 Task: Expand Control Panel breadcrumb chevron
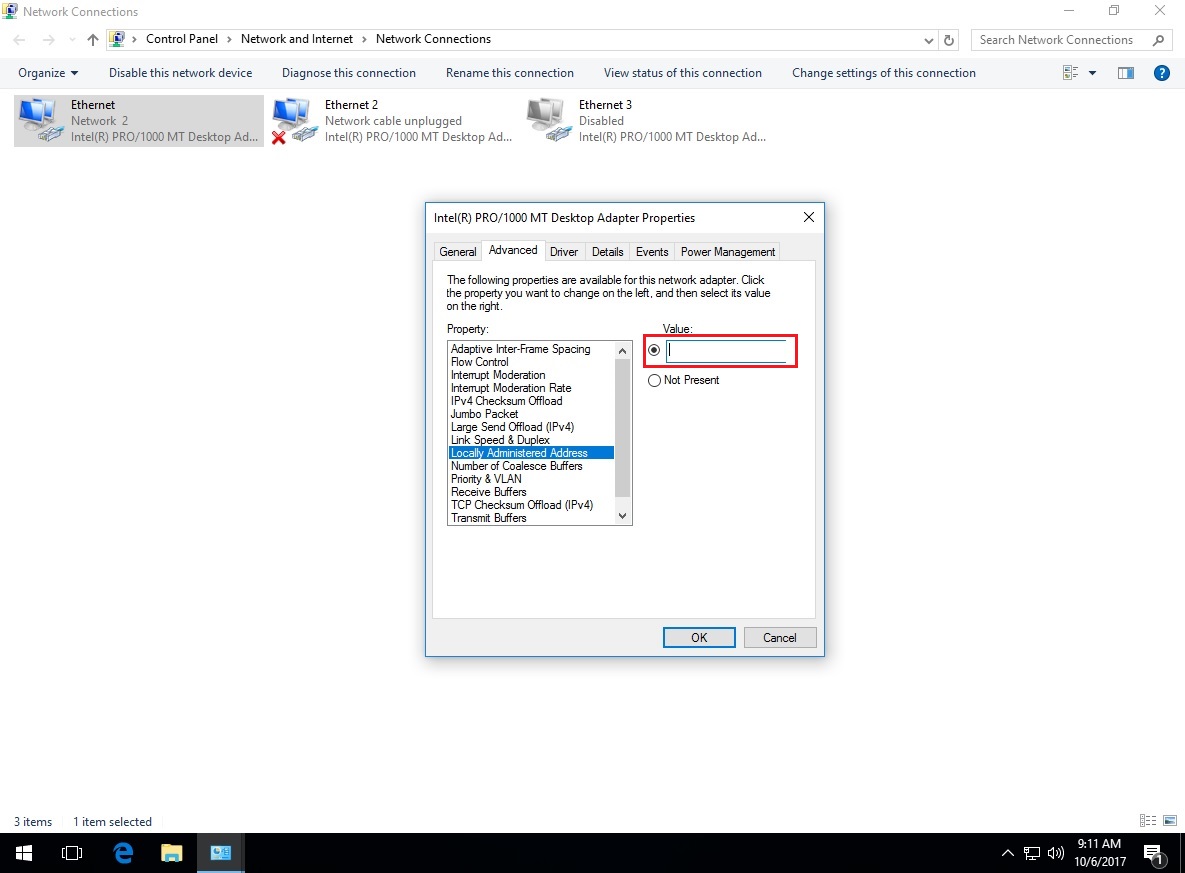pos(229,39)
